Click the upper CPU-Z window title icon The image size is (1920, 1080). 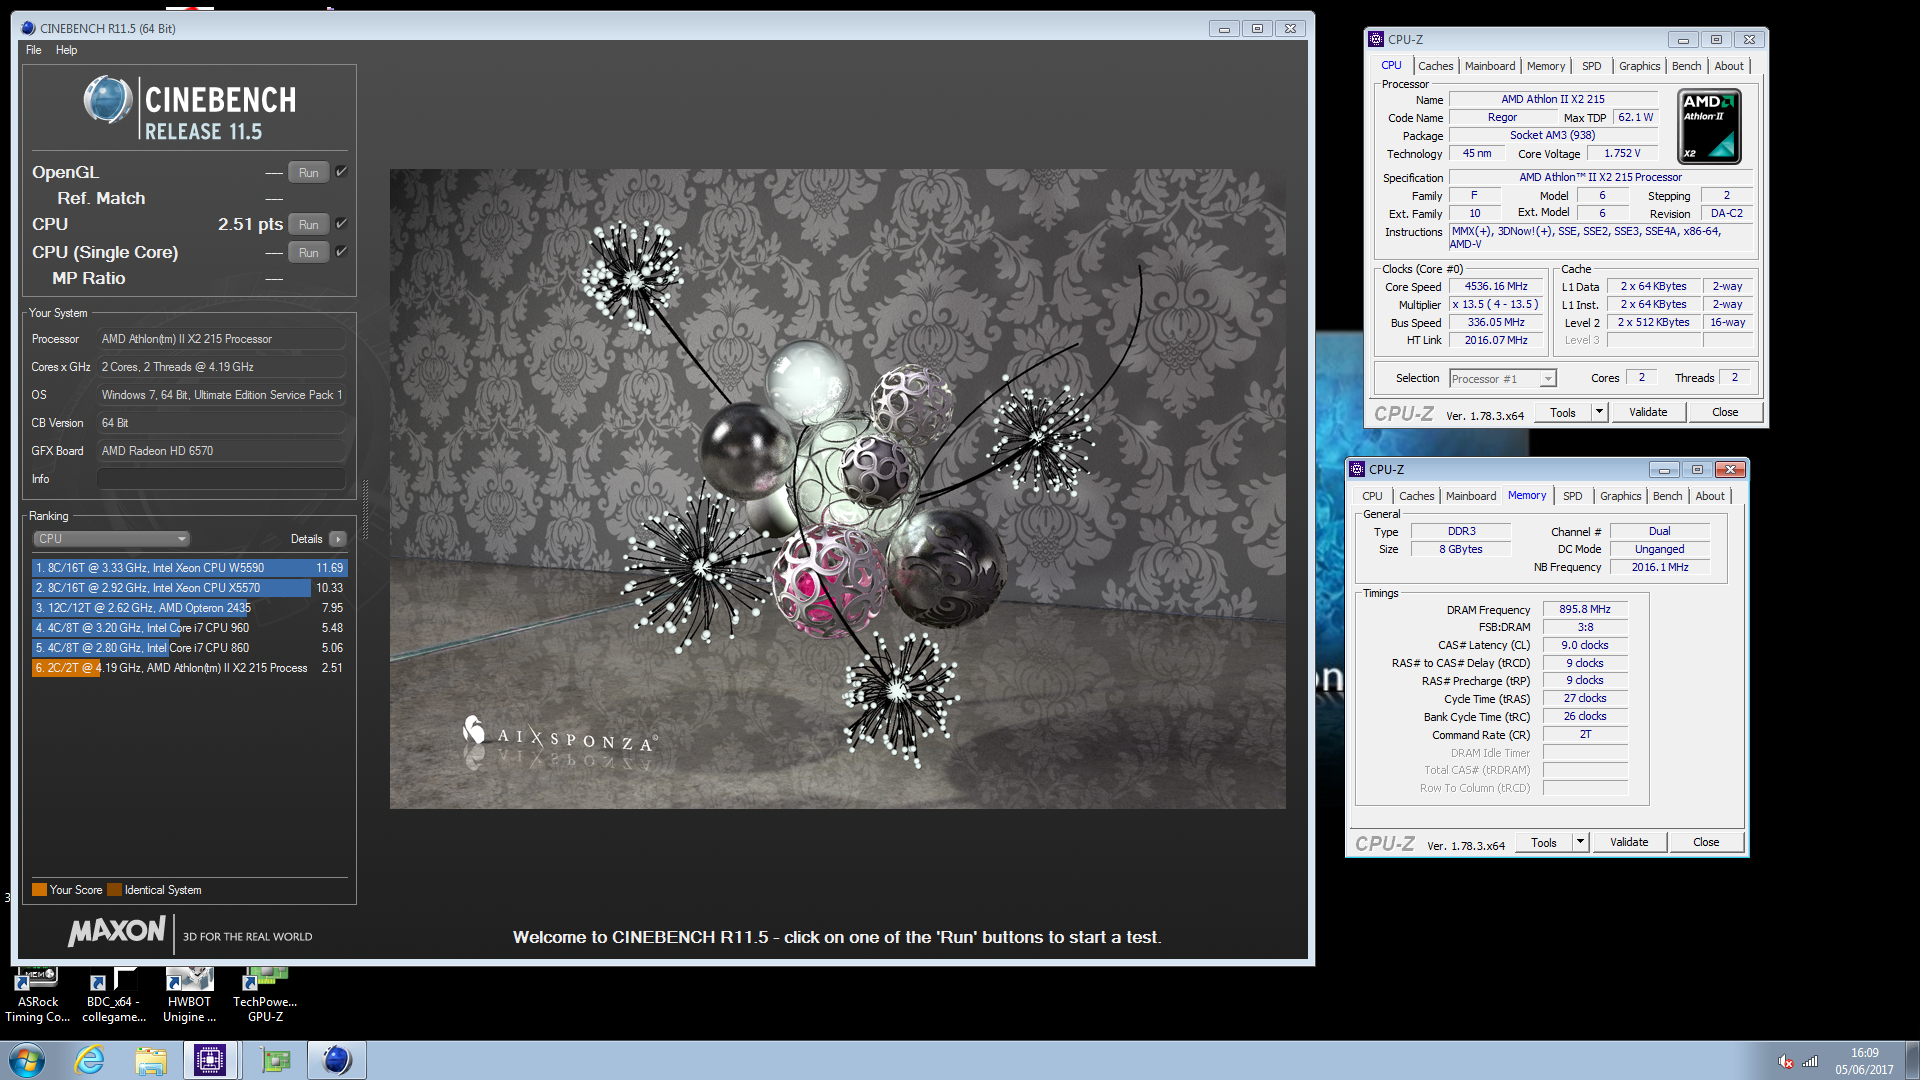[1376, 39]
